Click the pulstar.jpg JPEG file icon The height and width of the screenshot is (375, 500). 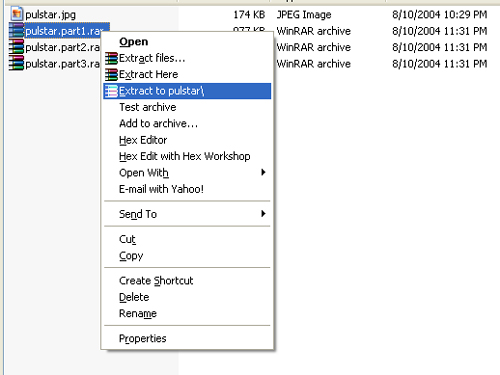click(x=16, y=14)
